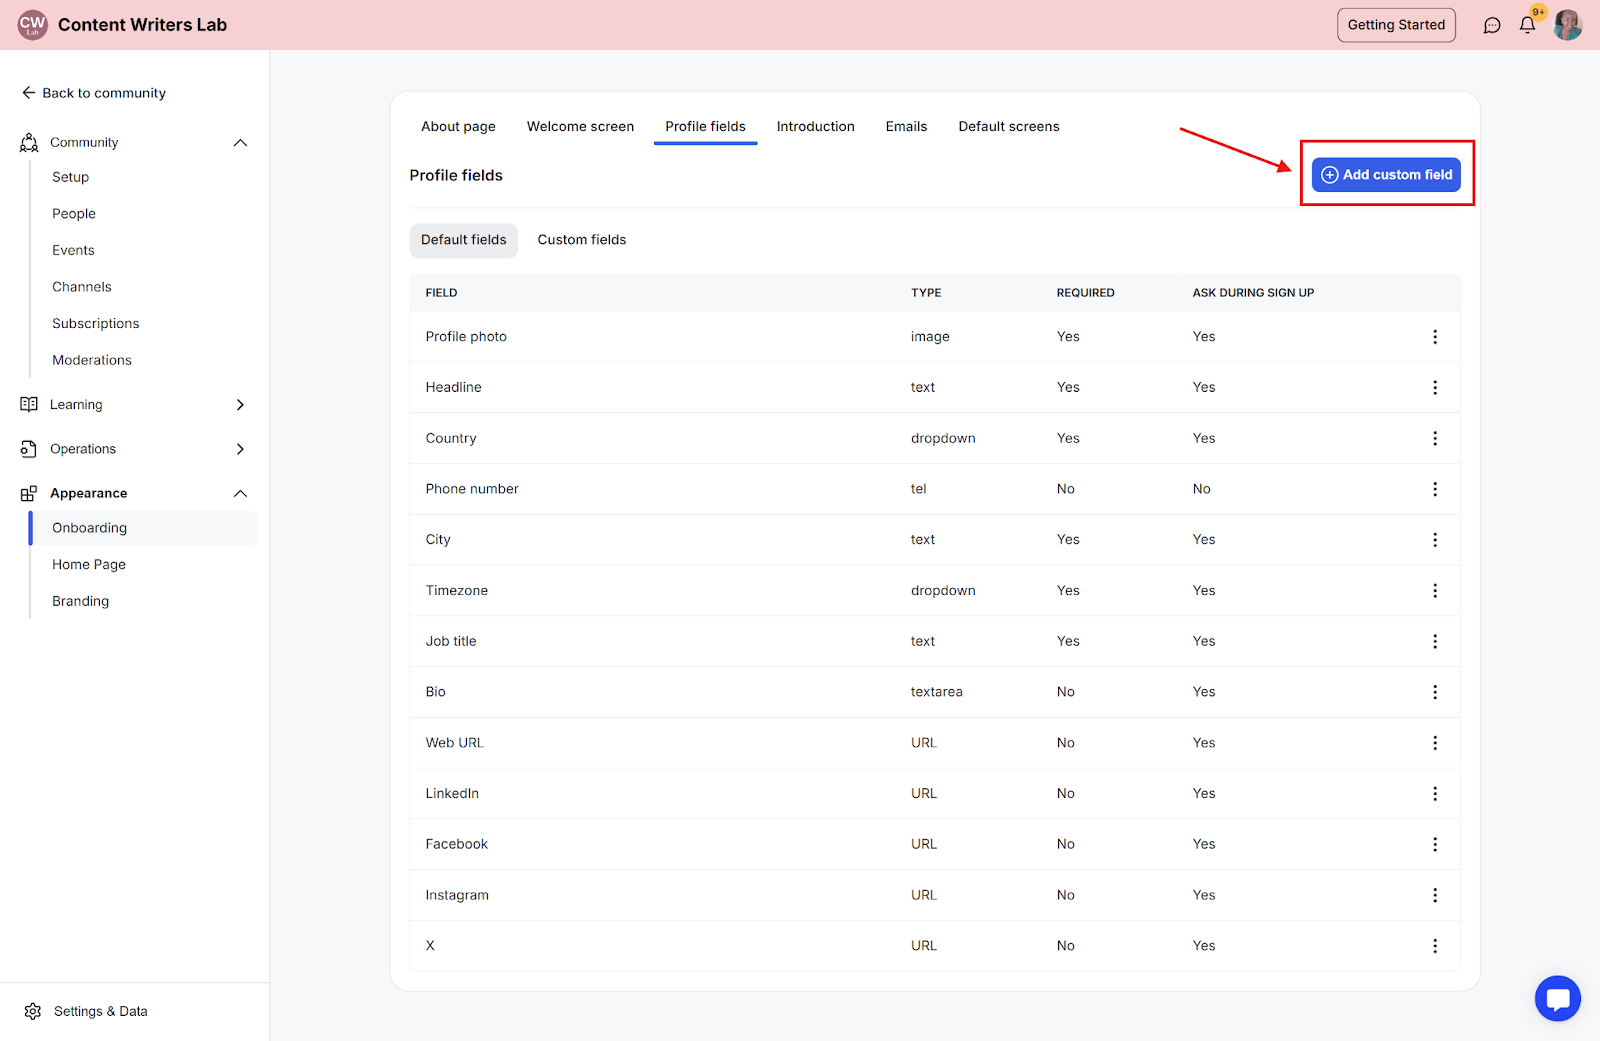Collapse the Appearance sidebar section
Image resolution: width=1600 pixels, height=1041 pixels.
tap(240, 494)
